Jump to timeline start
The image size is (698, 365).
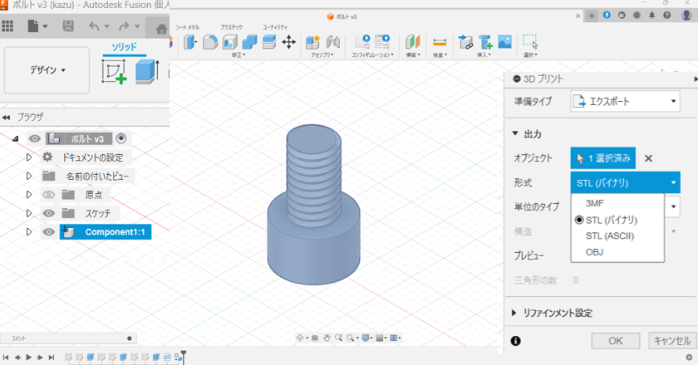coord(6,357)
